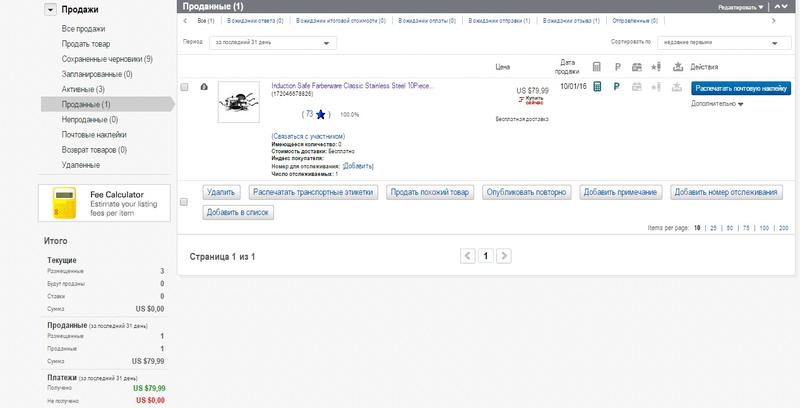Collapse the Проданные panel with header arrows
Viewport: 800px width, 408px height.
781,7
